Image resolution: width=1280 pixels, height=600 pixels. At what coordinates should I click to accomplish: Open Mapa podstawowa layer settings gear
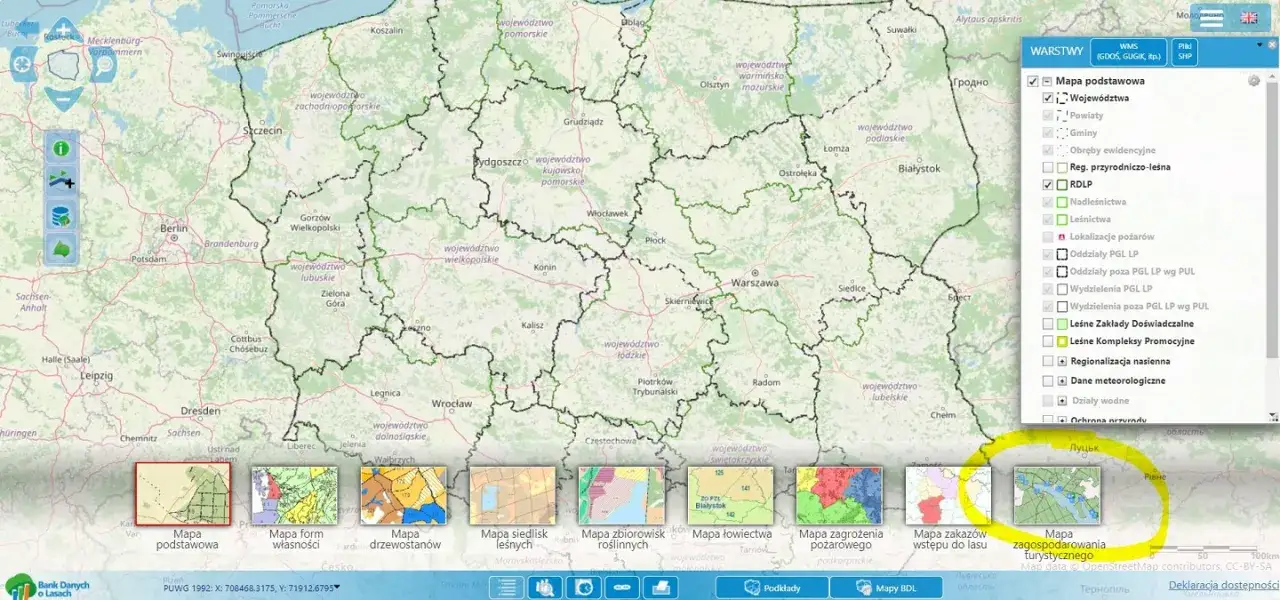coord(1254,81)
